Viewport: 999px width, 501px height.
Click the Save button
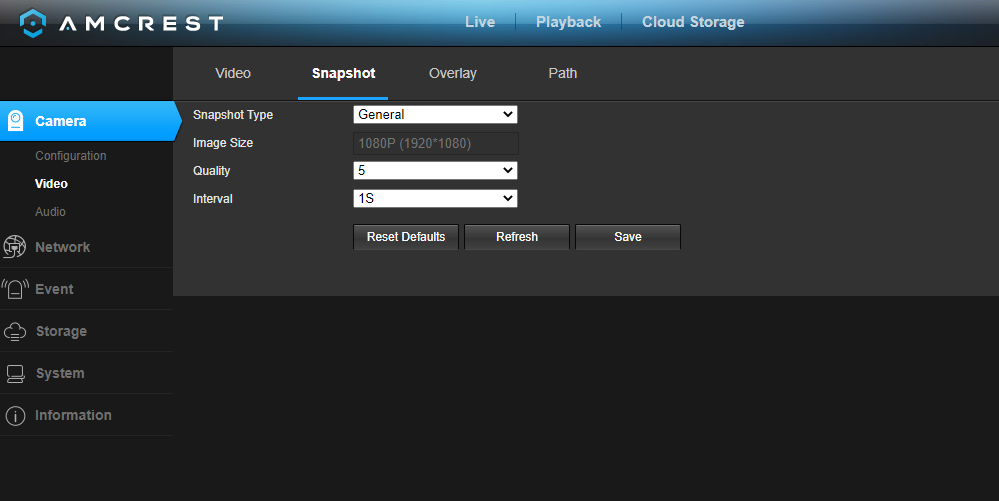[x=628, y=236]
